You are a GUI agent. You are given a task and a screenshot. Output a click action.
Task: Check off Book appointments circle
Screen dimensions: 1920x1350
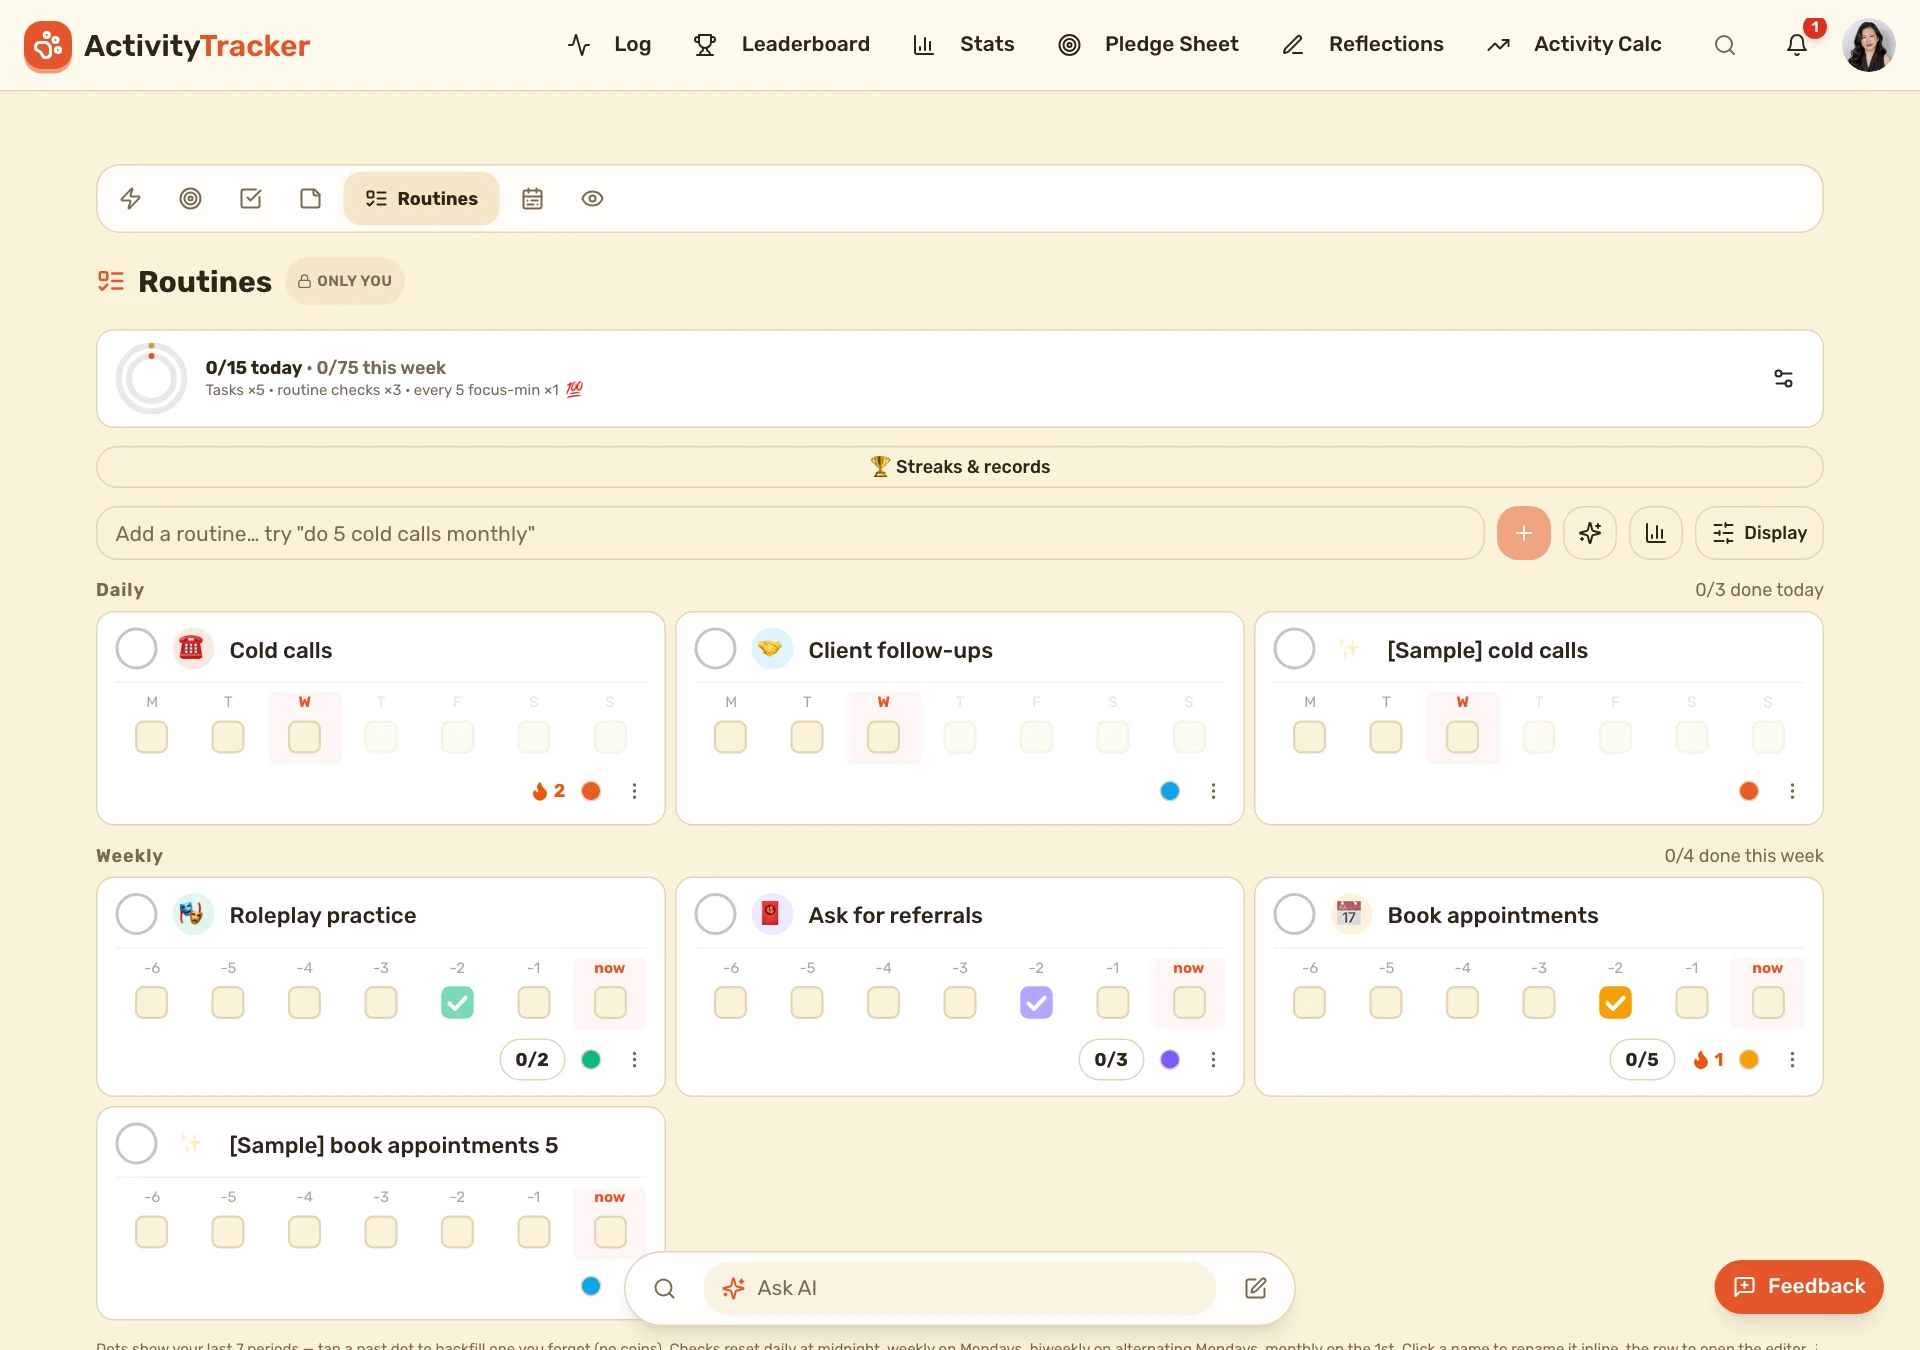(1295, 914)
